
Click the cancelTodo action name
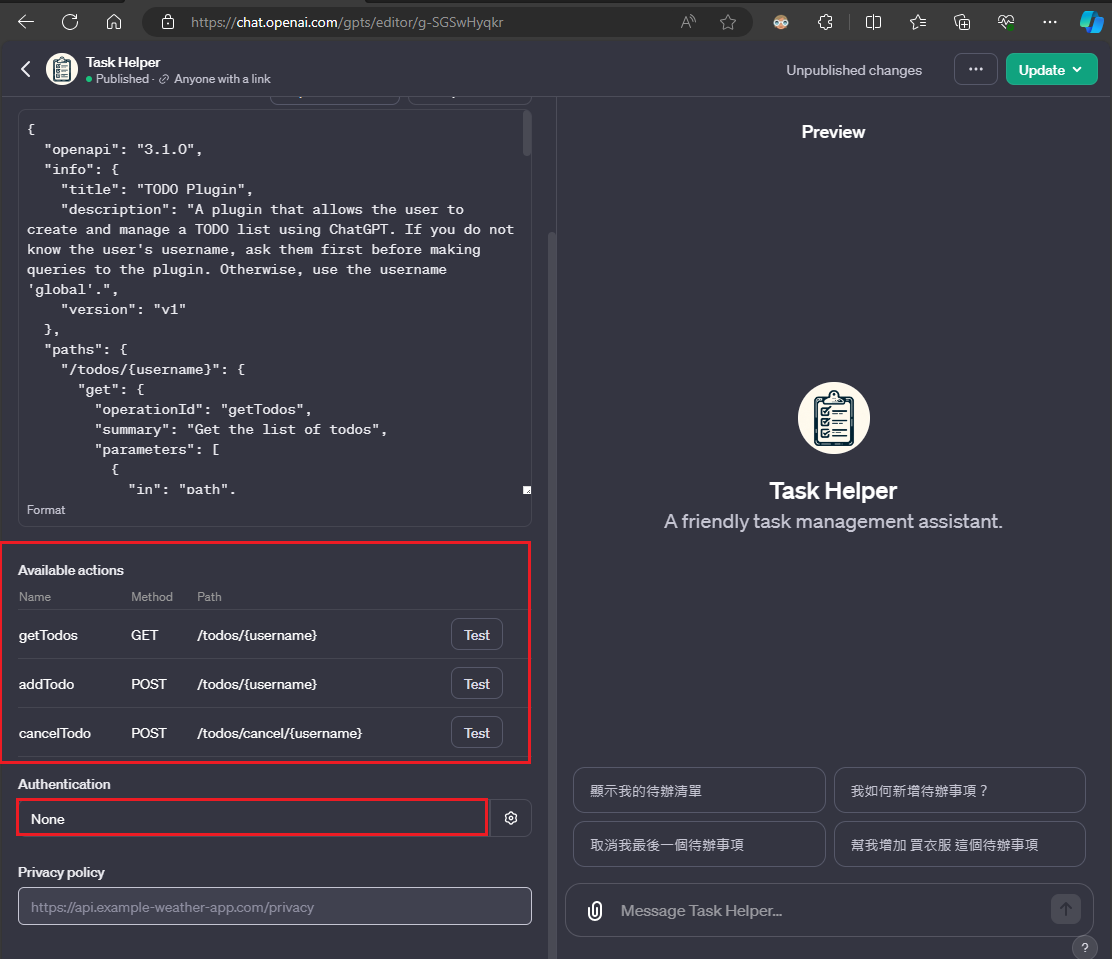tap(55, 733)
